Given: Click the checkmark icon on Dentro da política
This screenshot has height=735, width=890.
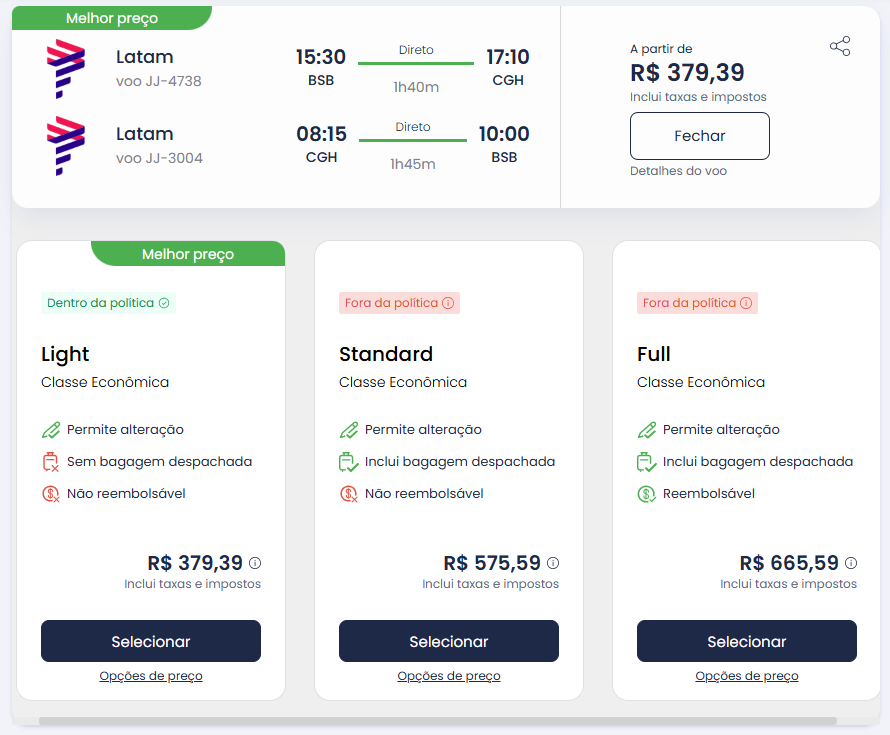Looking at the screenshot, I should pos(164,303).
